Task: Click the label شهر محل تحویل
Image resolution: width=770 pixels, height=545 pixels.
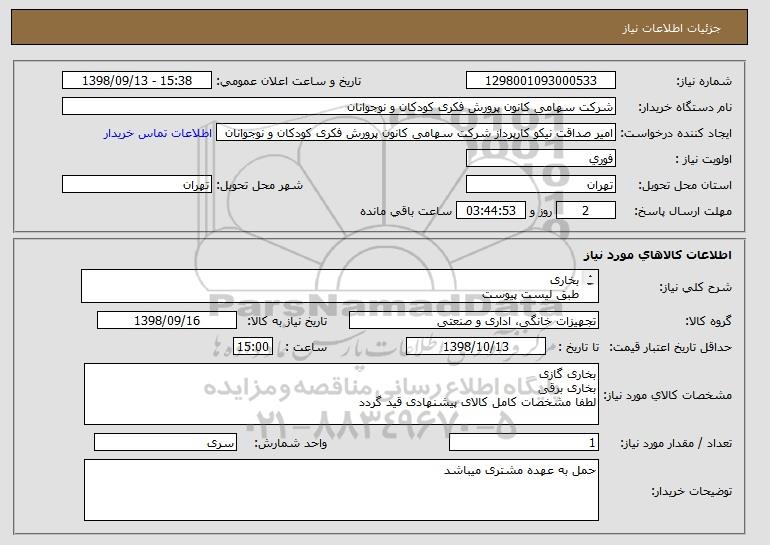Action: click(x=260, y=185)
